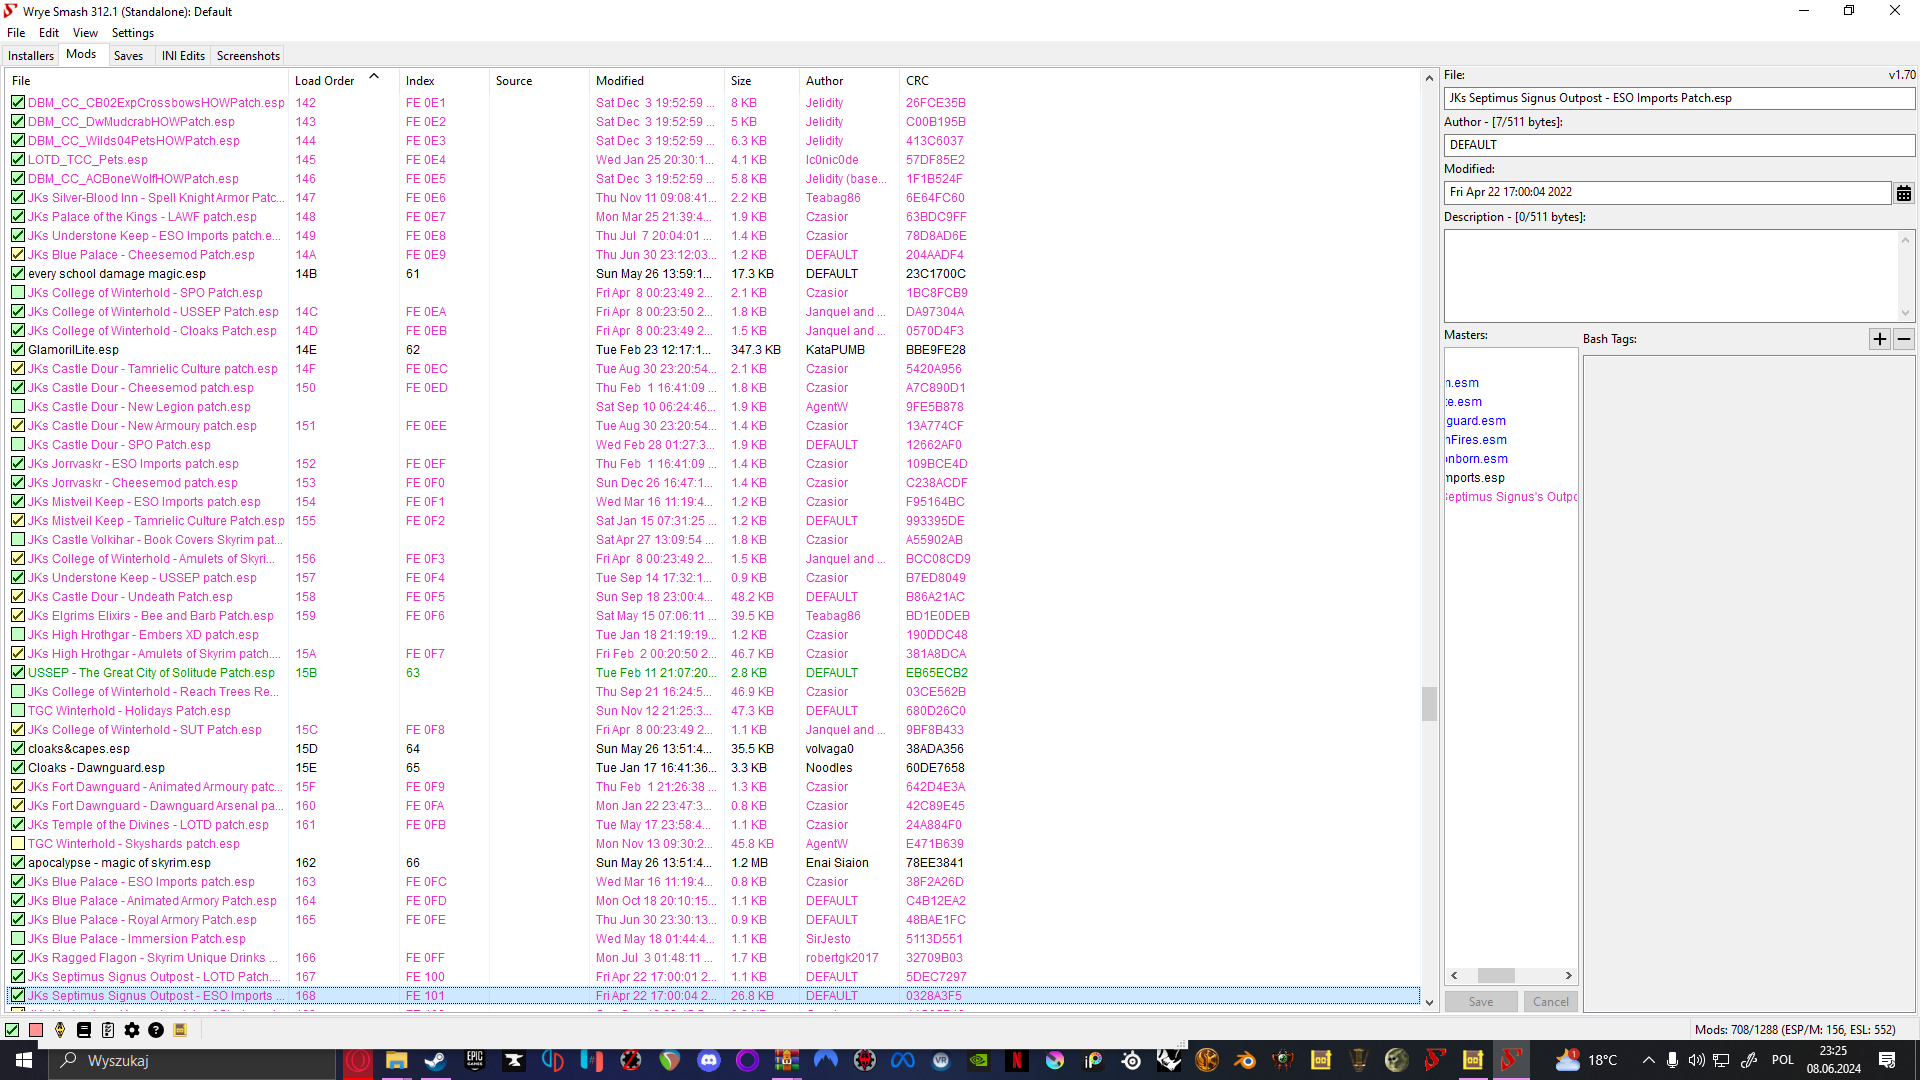Click the help question mark icon
Viewport: 1920px width, 1080px height.
click(156, 1030)
